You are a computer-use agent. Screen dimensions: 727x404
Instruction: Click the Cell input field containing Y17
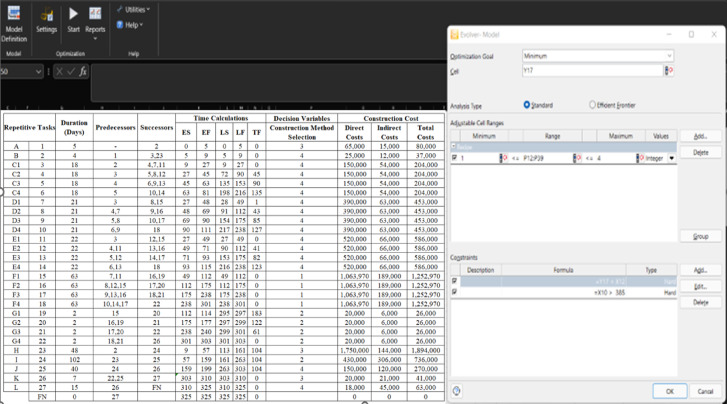593,71
